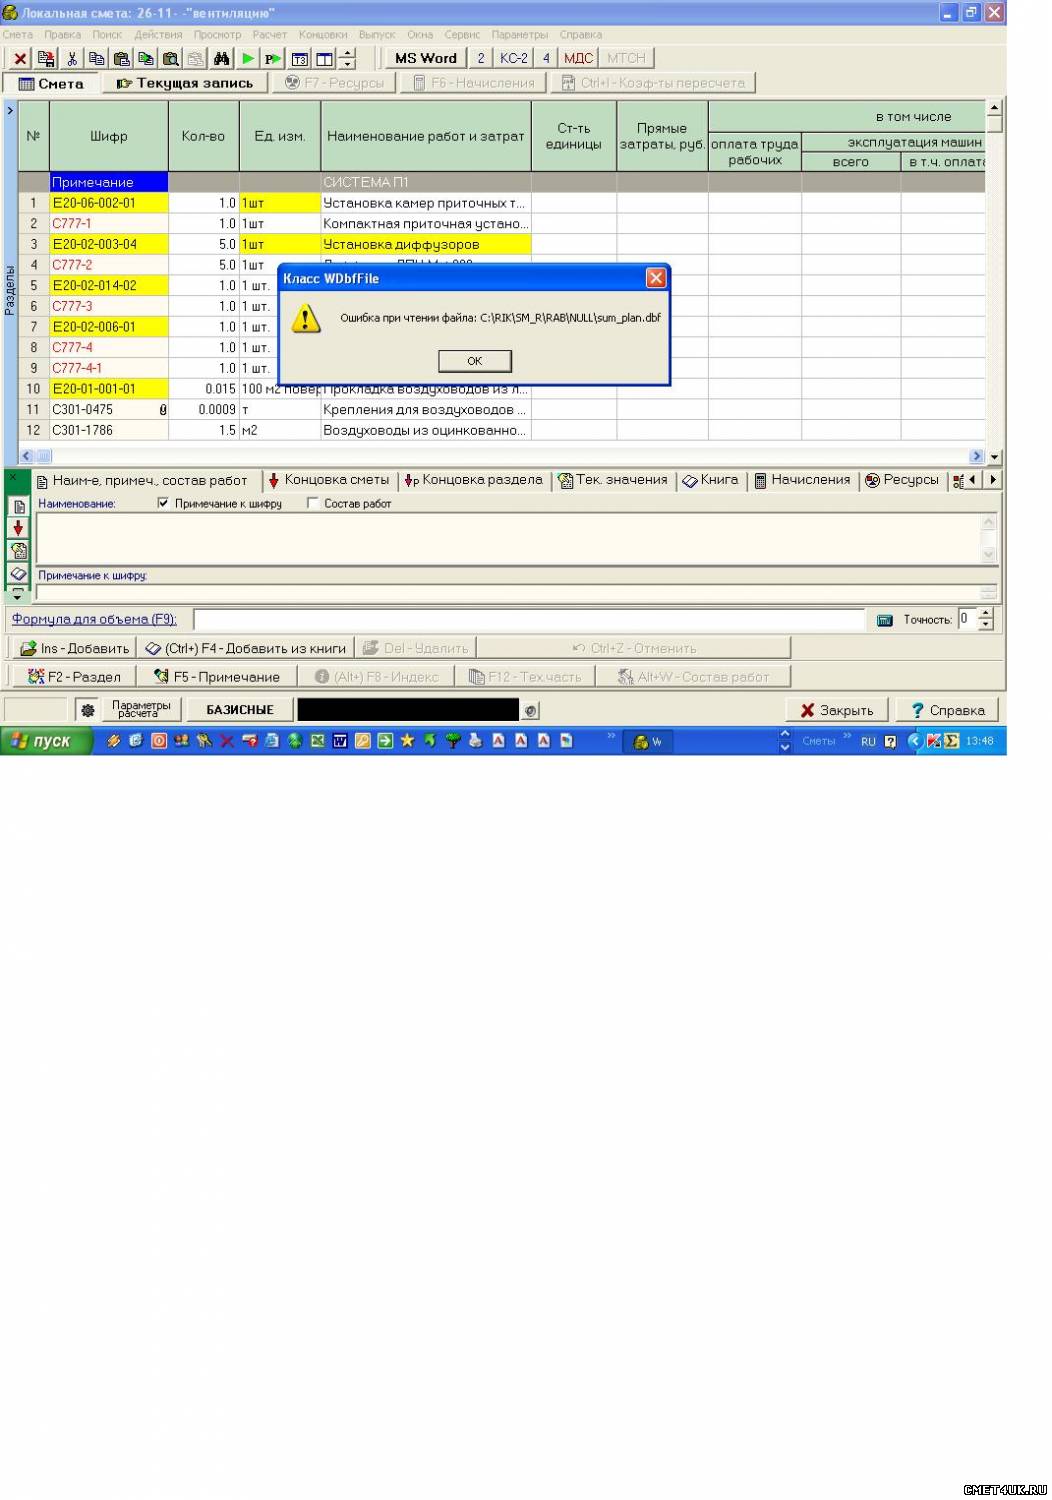
Task: Switch to Текущая запись tab
Action: (185, 83)
